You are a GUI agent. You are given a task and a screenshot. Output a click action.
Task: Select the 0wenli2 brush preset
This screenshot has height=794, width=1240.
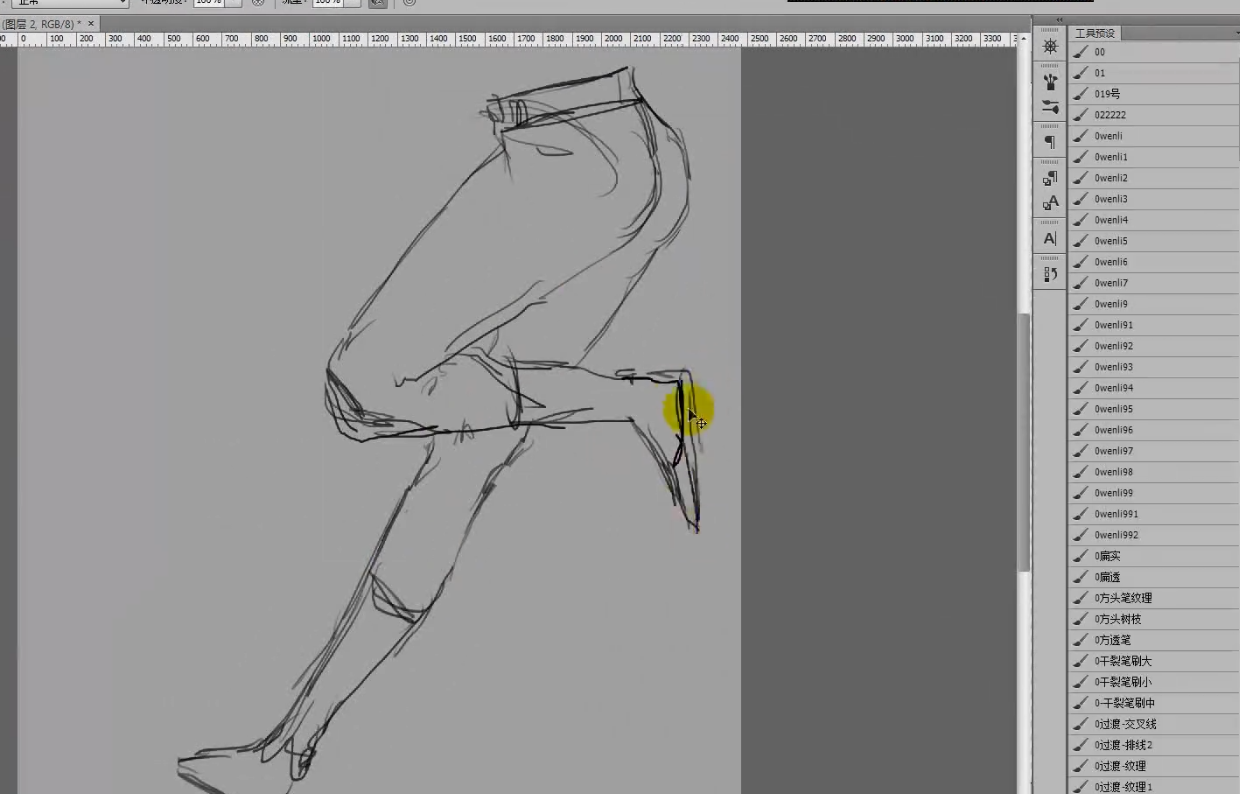point(1153,178)
